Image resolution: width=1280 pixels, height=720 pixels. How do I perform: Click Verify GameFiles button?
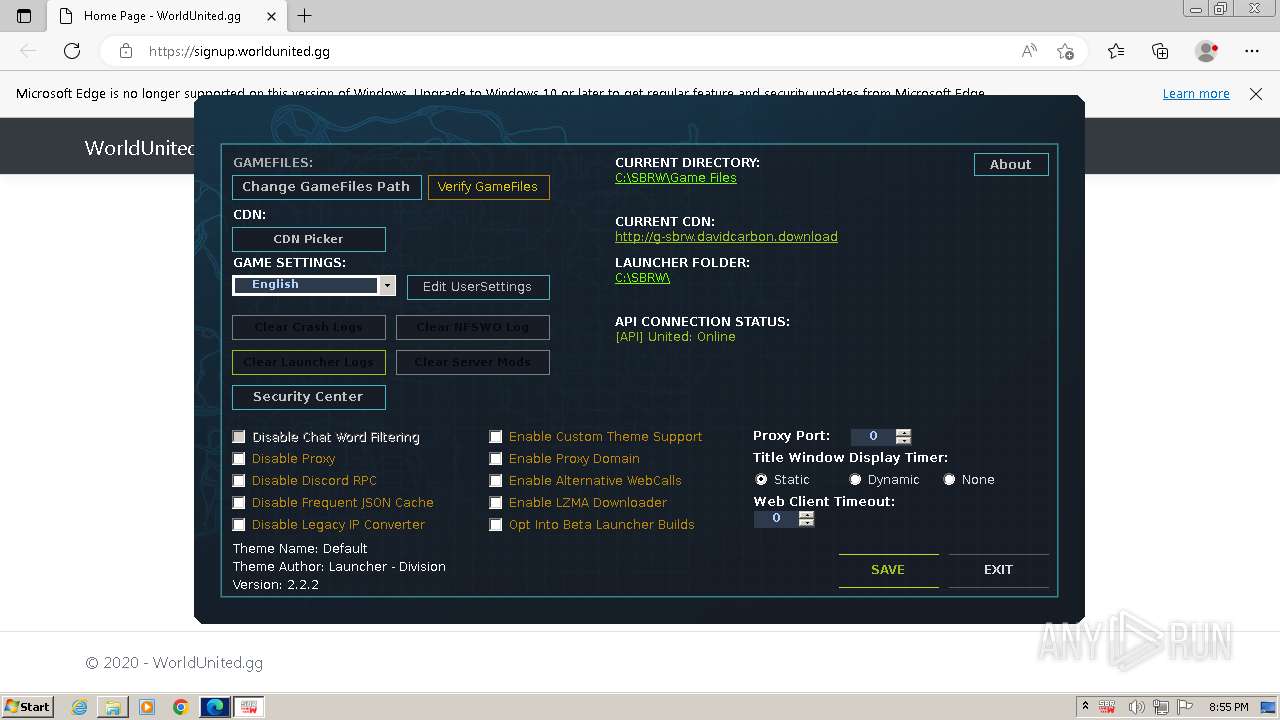coord(488,187)
